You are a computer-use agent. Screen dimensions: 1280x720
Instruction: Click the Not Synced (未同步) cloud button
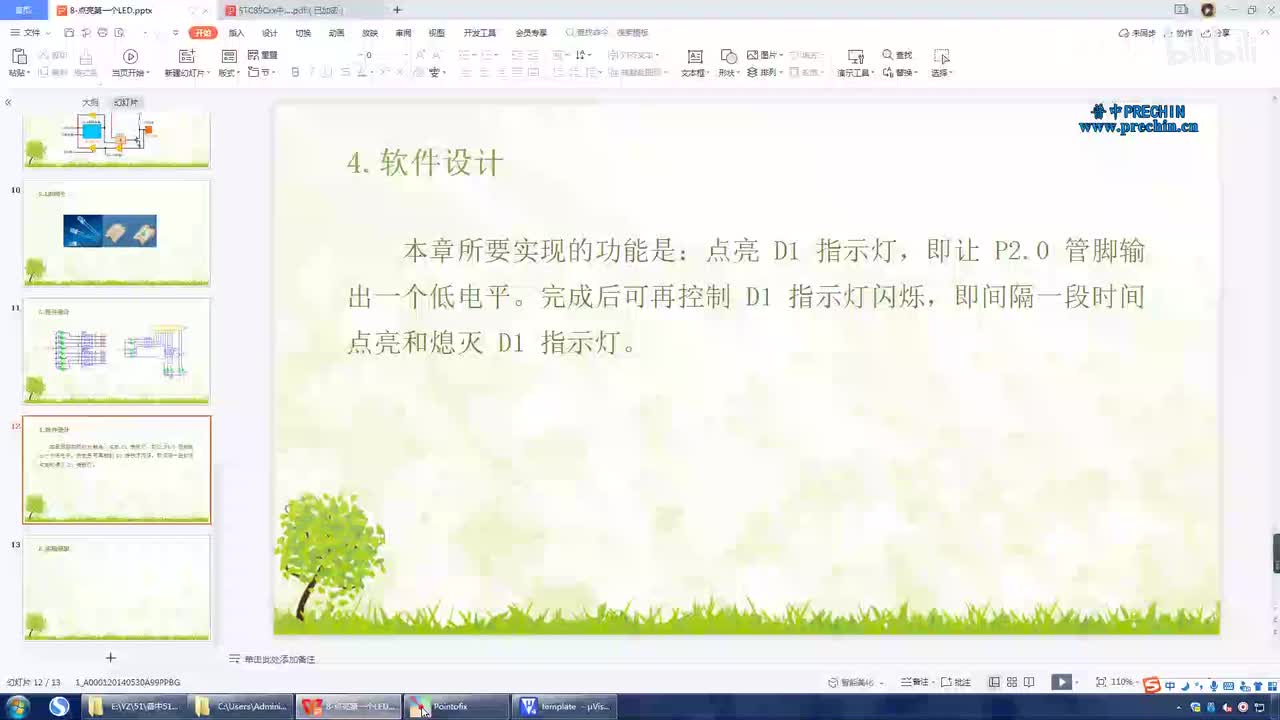click(1137, 33)
